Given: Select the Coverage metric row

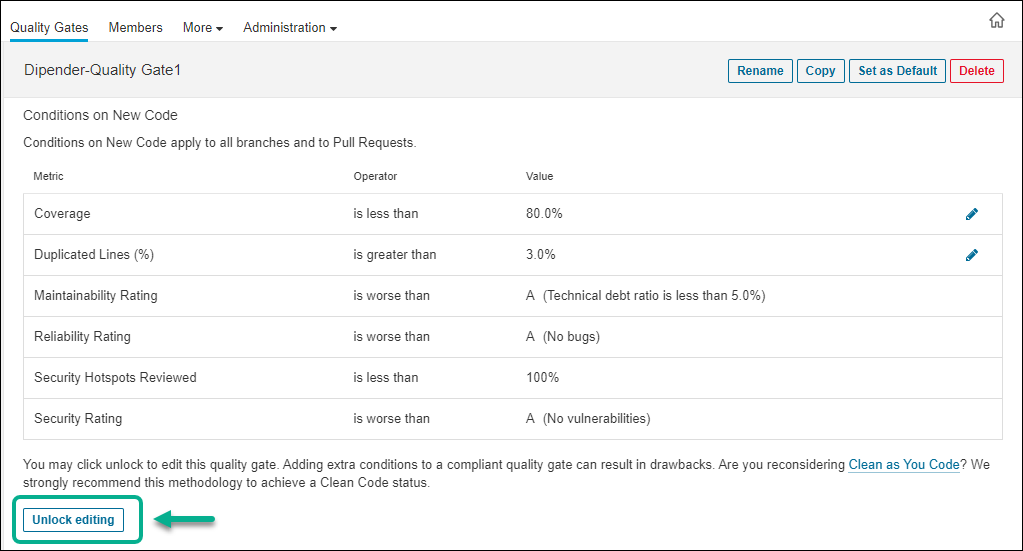Looking at the screenshot, I should (62, 214).
